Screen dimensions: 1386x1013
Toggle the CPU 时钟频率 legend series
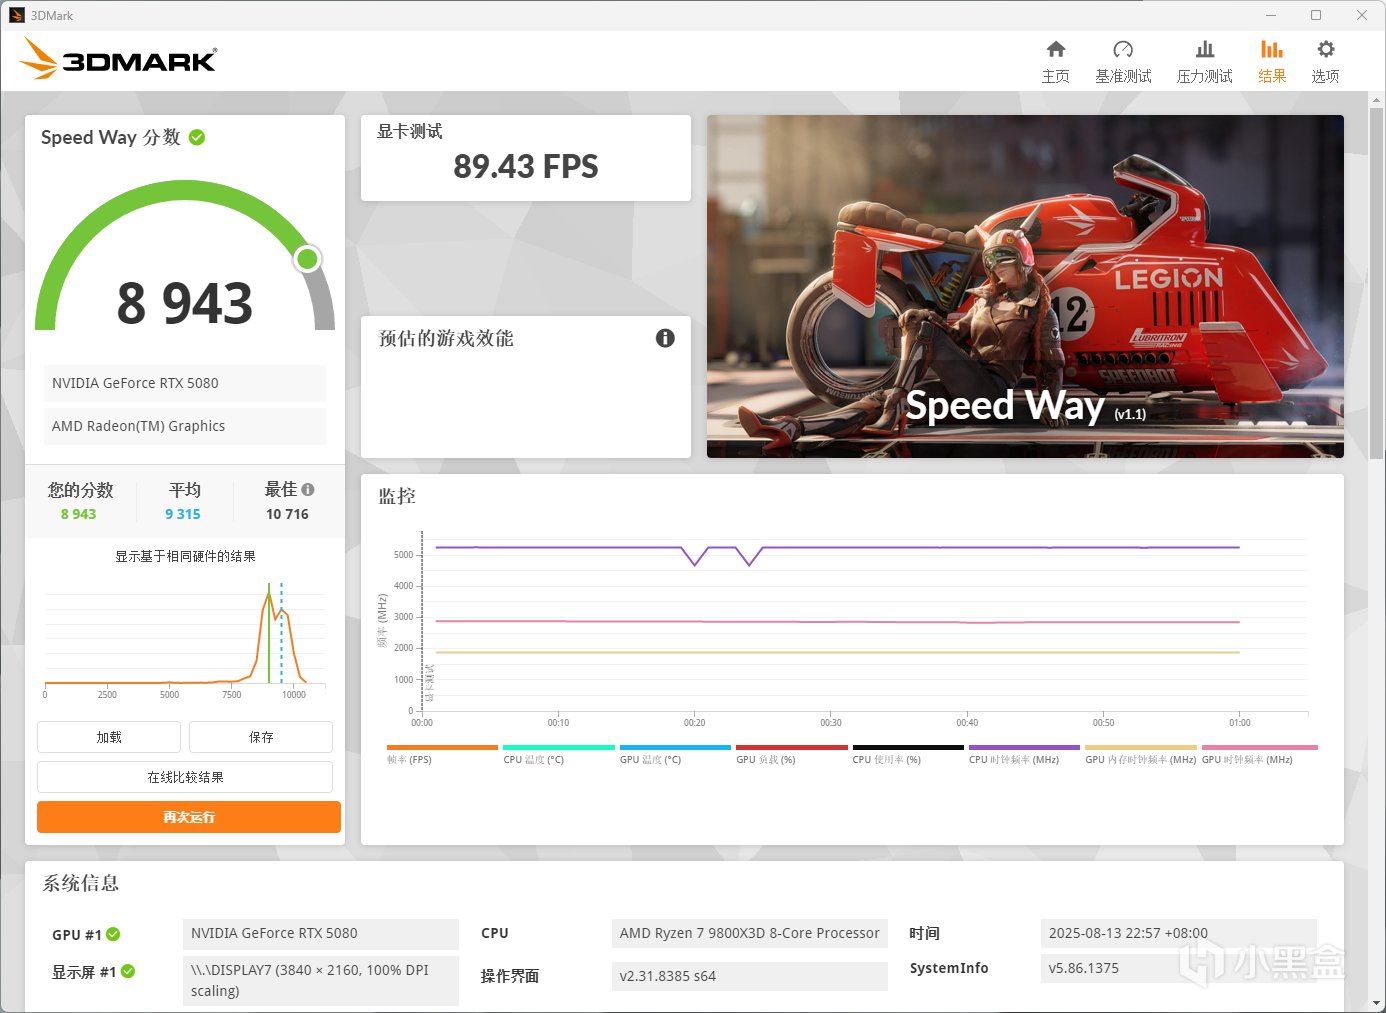pyautogui.click(x=1024, y=754)
